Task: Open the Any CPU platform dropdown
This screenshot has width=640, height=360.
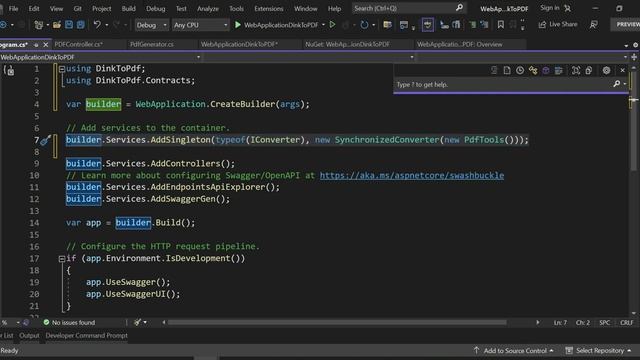Action: click(200, 25)
